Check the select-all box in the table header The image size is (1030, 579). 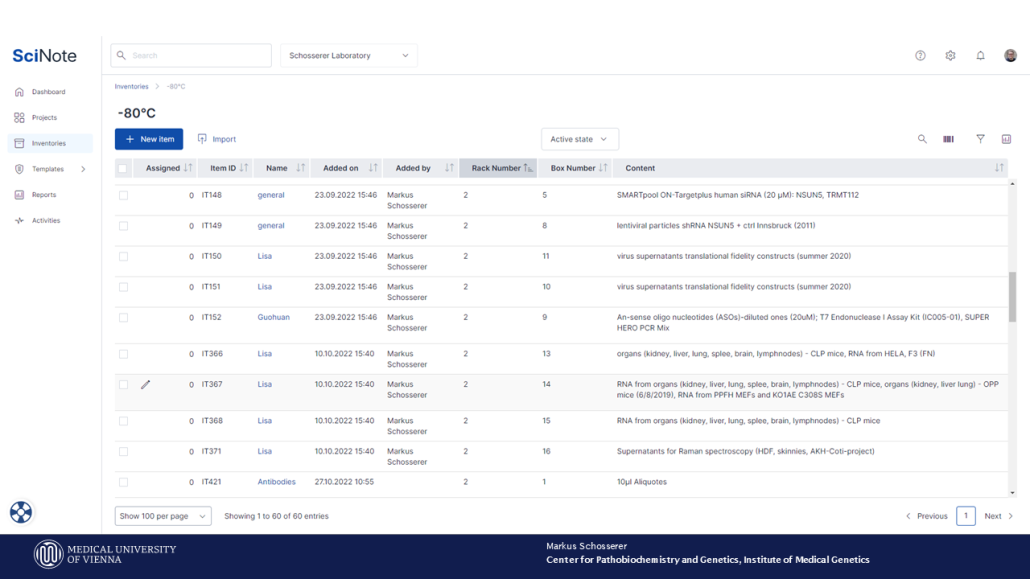click(123, 168)
